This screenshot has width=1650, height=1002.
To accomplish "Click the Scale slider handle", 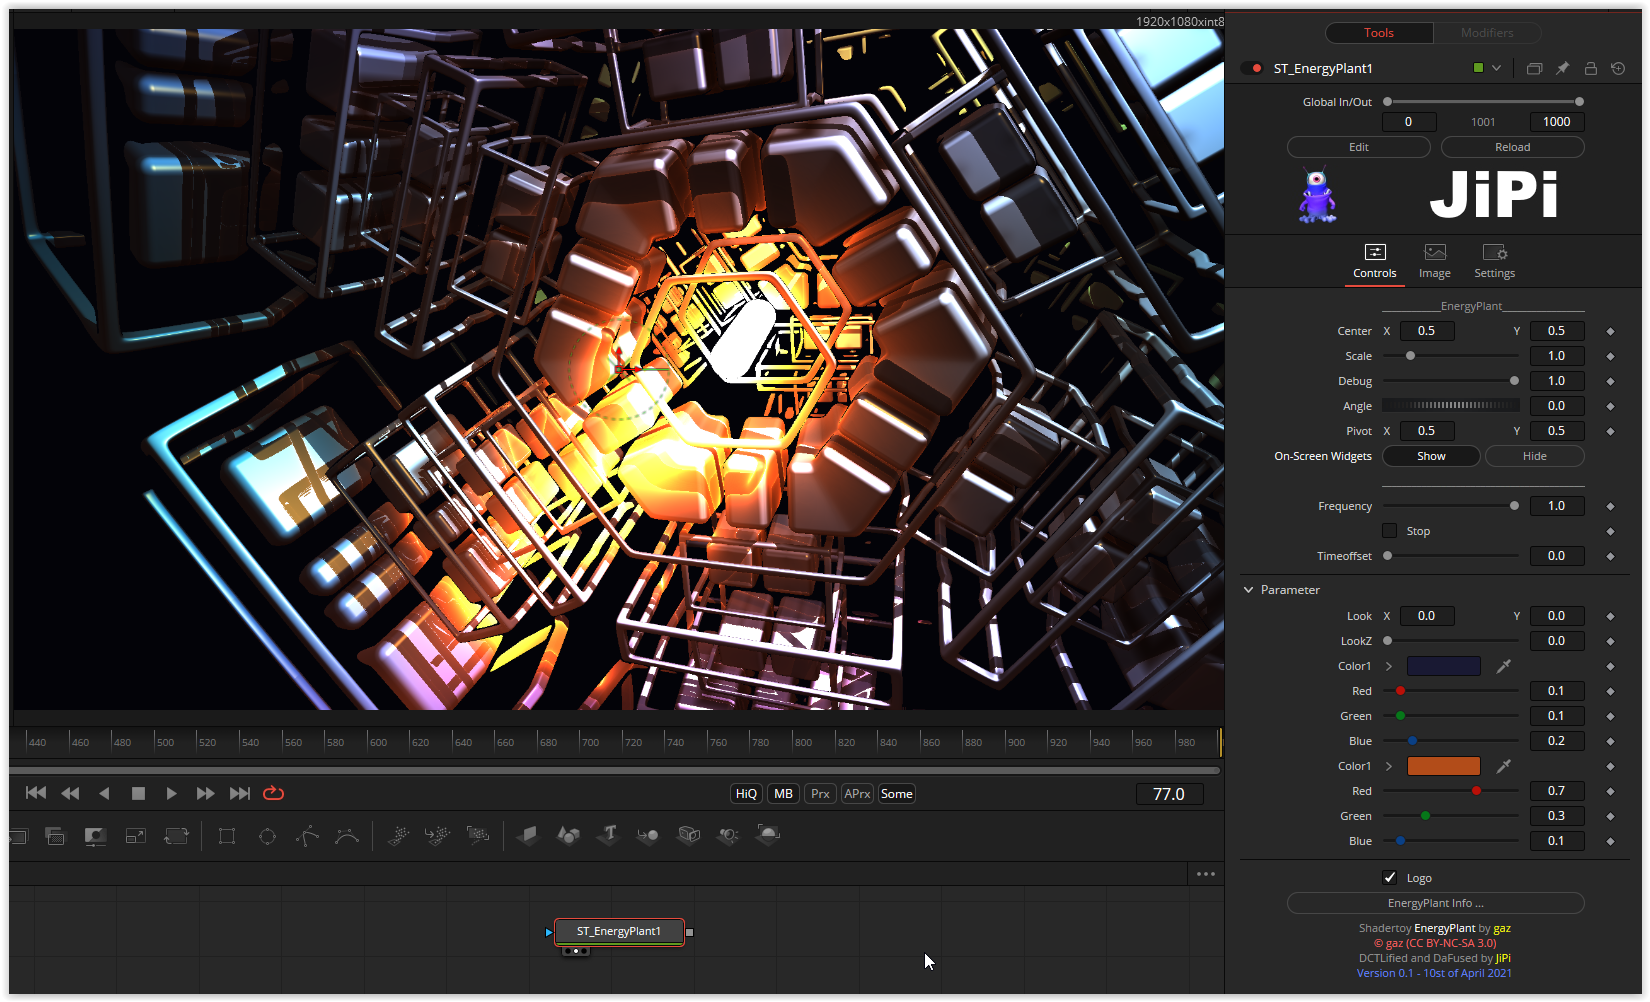I will click(x=1410, y=356).
